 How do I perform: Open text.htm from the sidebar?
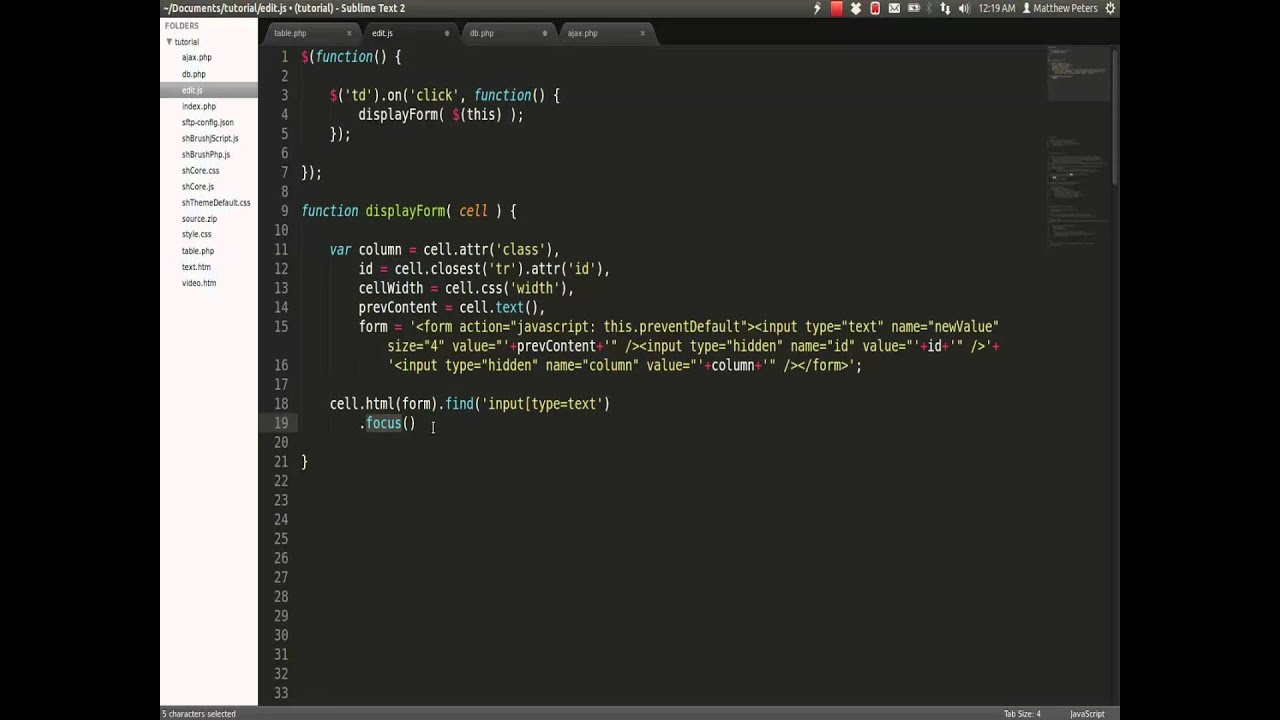pos(195,267)
